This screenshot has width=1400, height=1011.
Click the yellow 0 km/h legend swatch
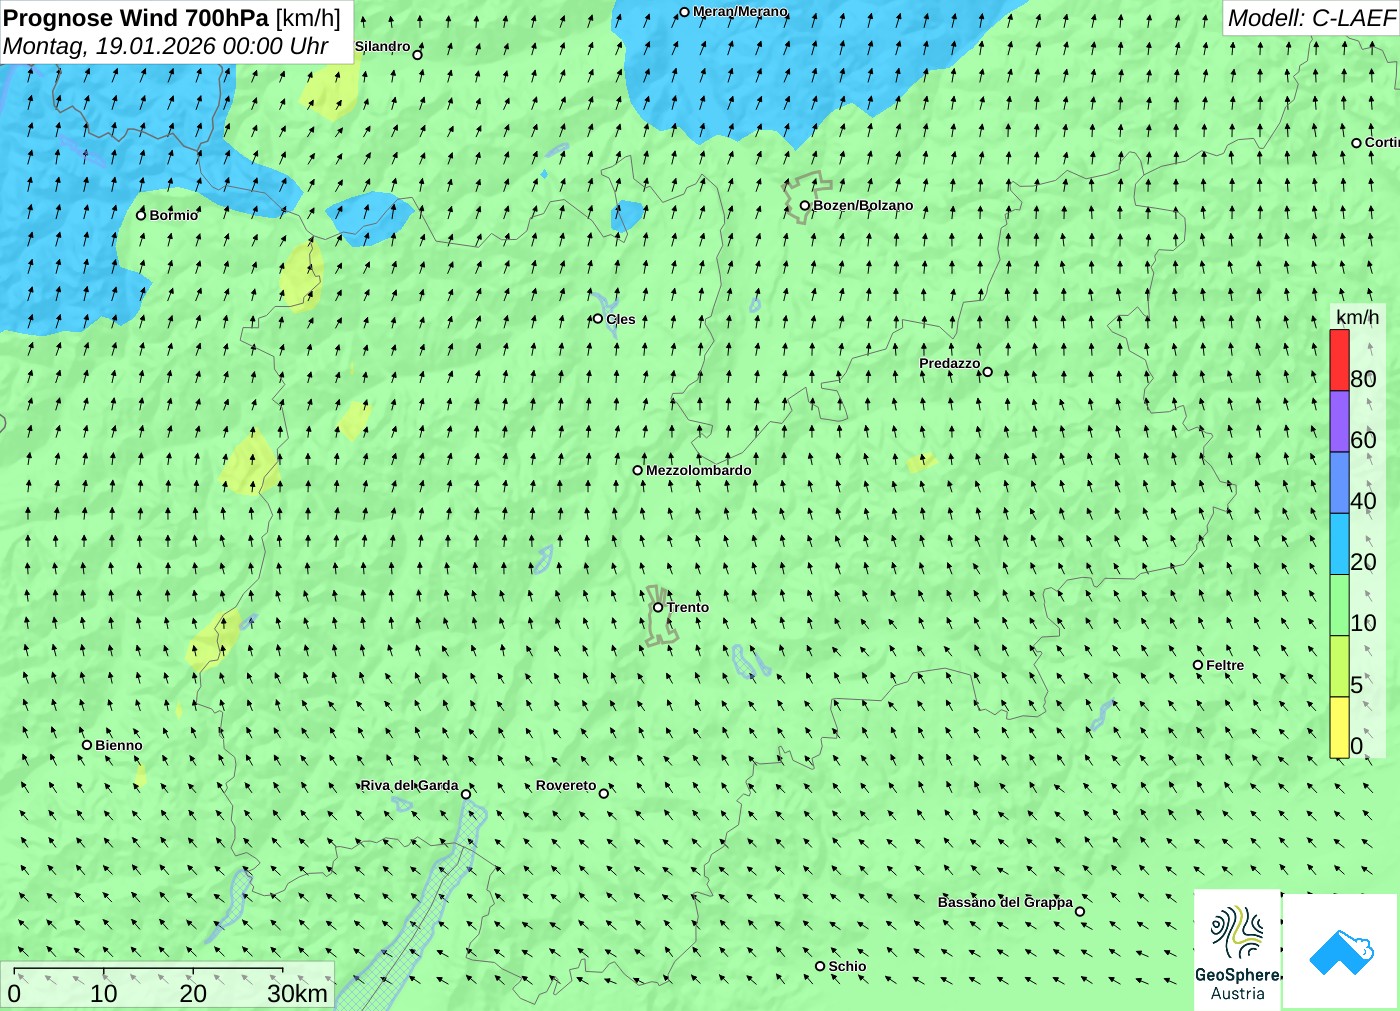pos(1339,727)
